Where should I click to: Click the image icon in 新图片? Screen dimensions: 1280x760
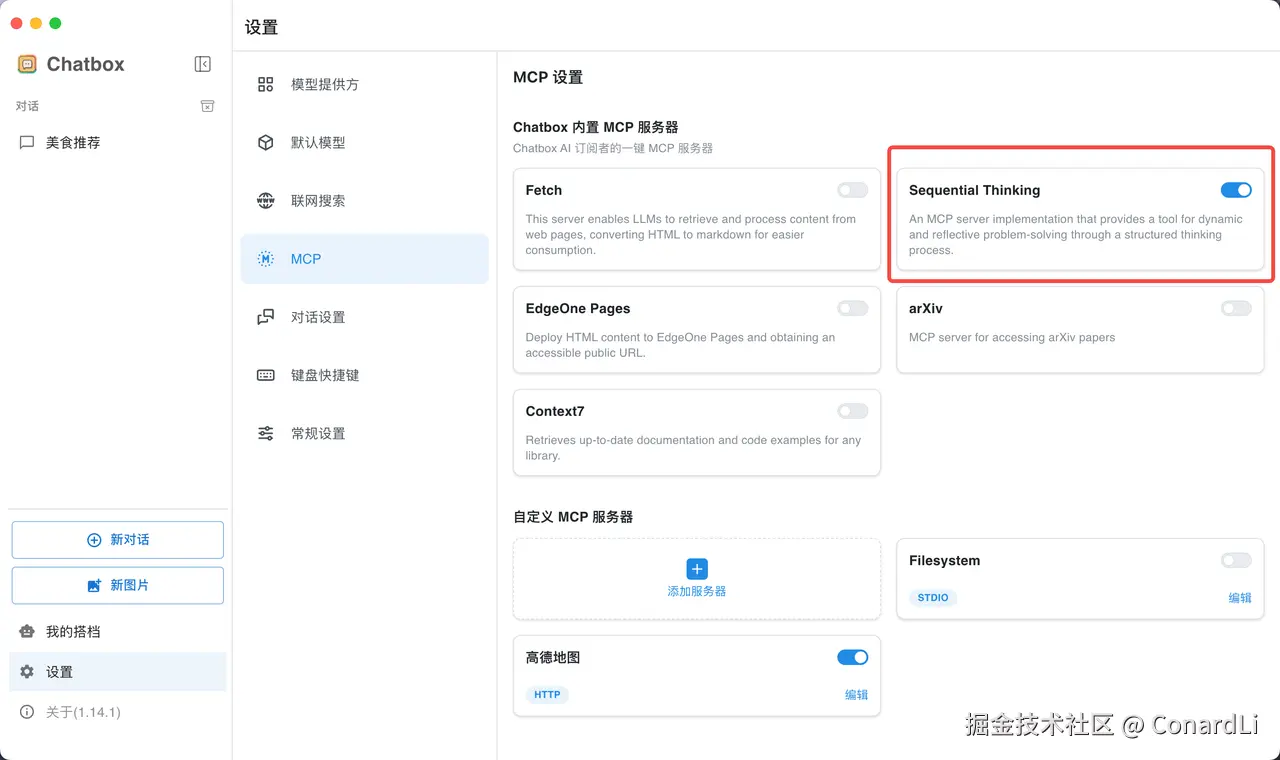click(x=94, y=586)
